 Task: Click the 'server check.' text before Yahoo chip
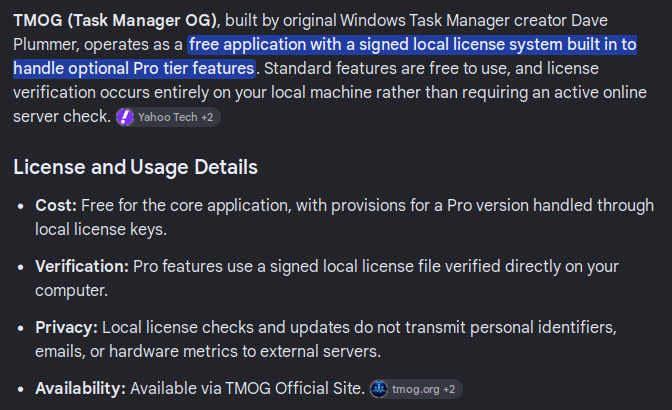62,117
